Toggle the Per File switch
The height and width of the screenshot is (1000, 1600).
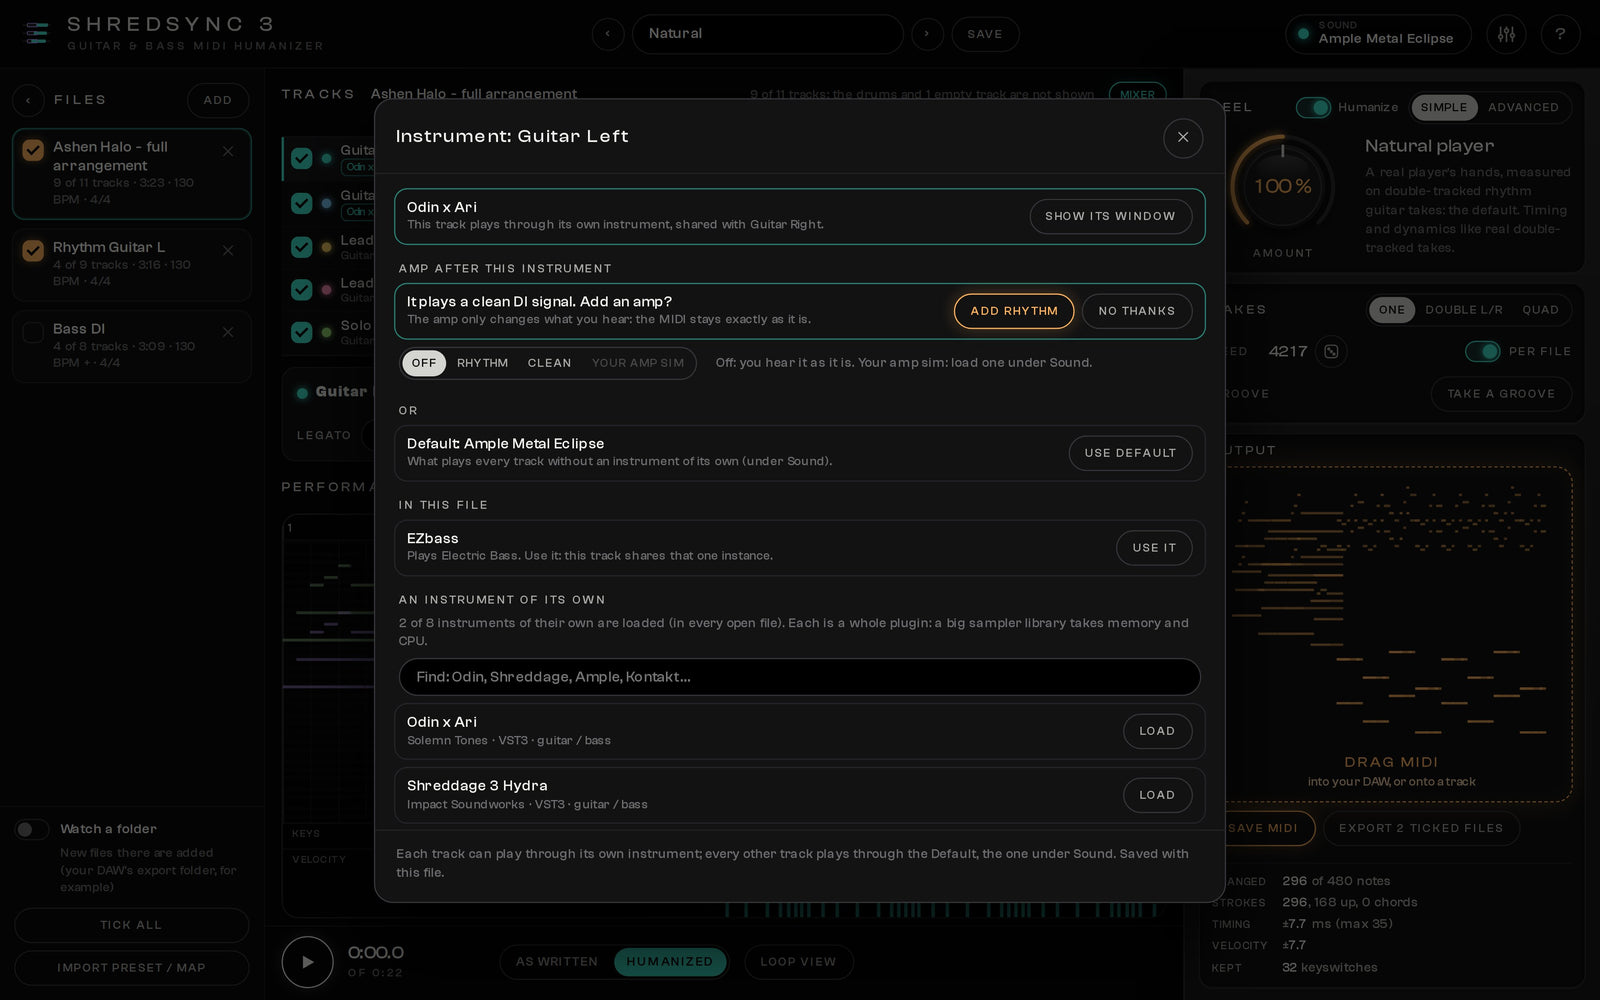pyautogui.click(x=1482, y=351)
